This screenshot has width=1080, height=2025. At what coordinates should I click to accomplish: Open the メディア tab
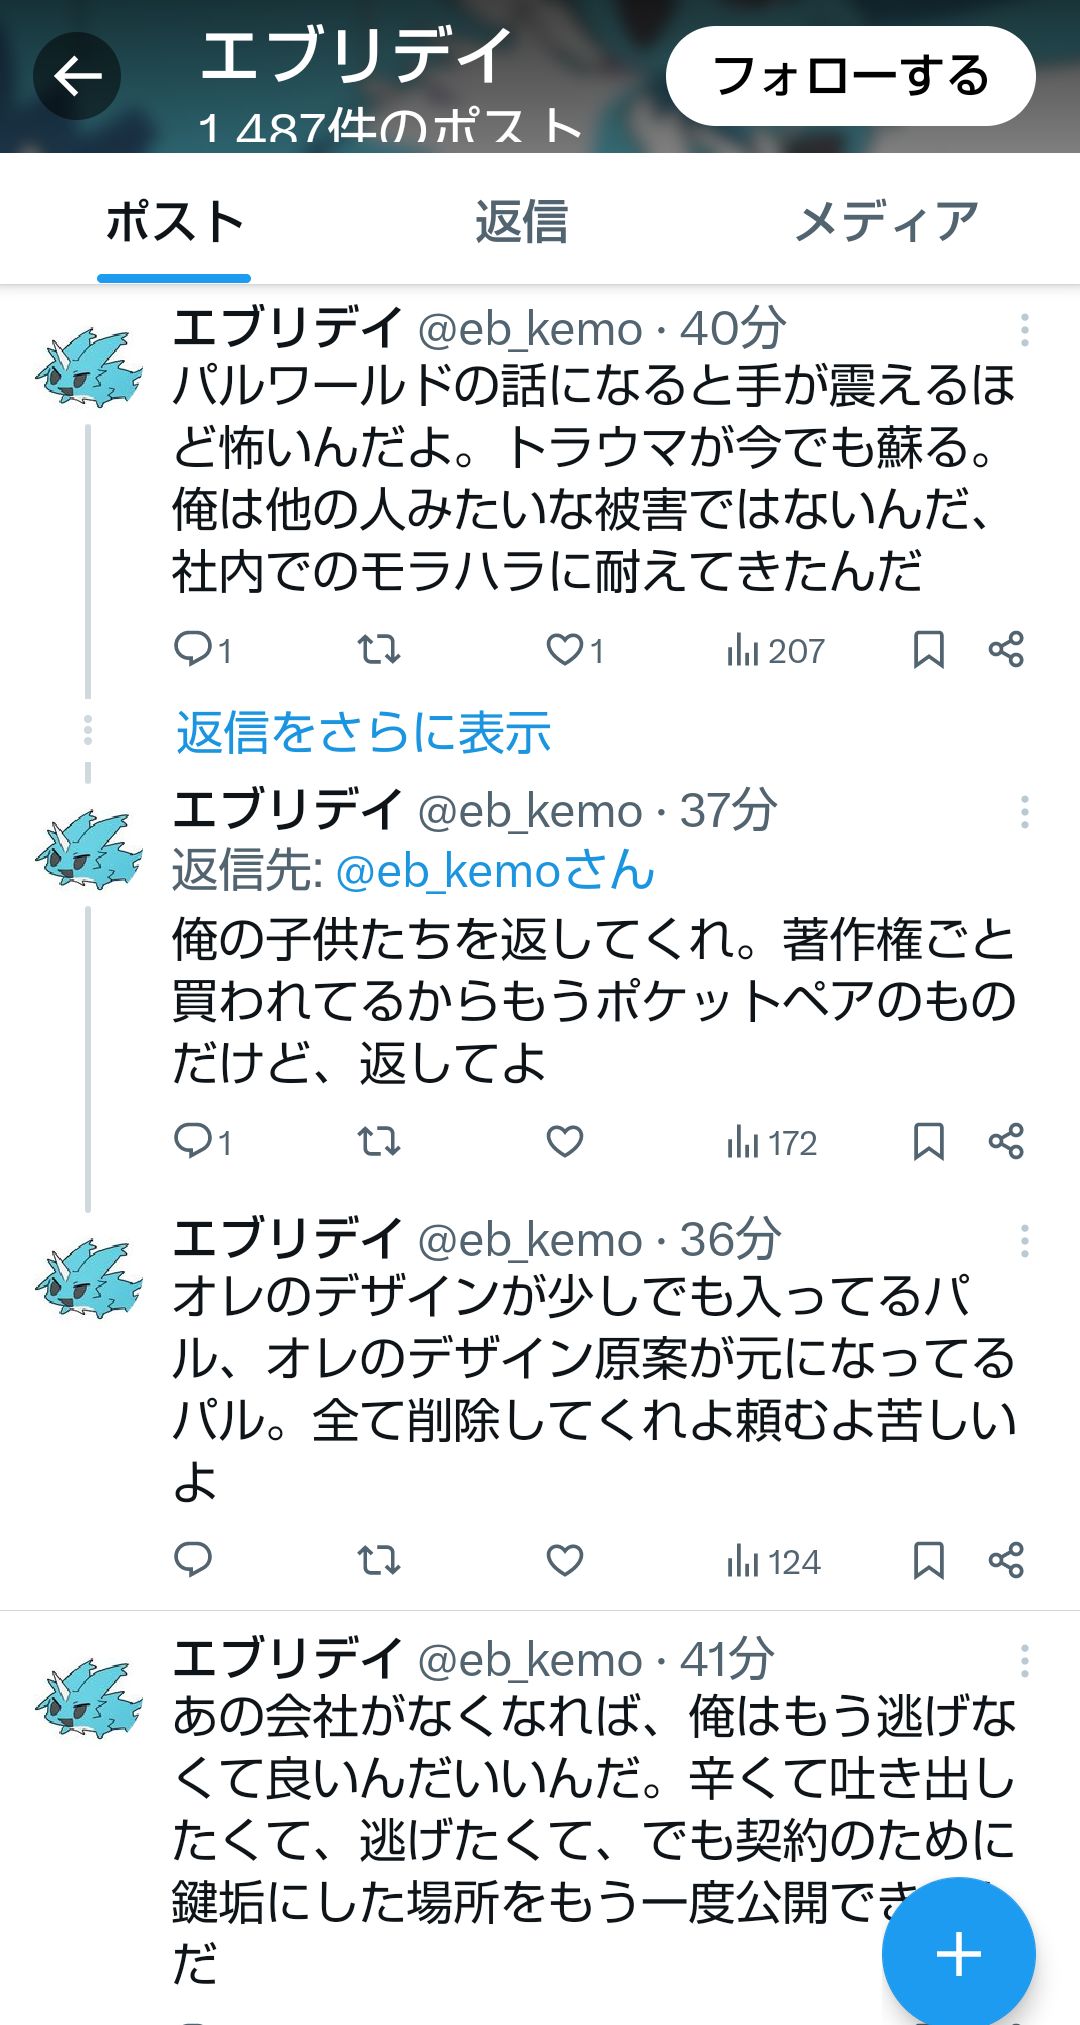[886, 222]
